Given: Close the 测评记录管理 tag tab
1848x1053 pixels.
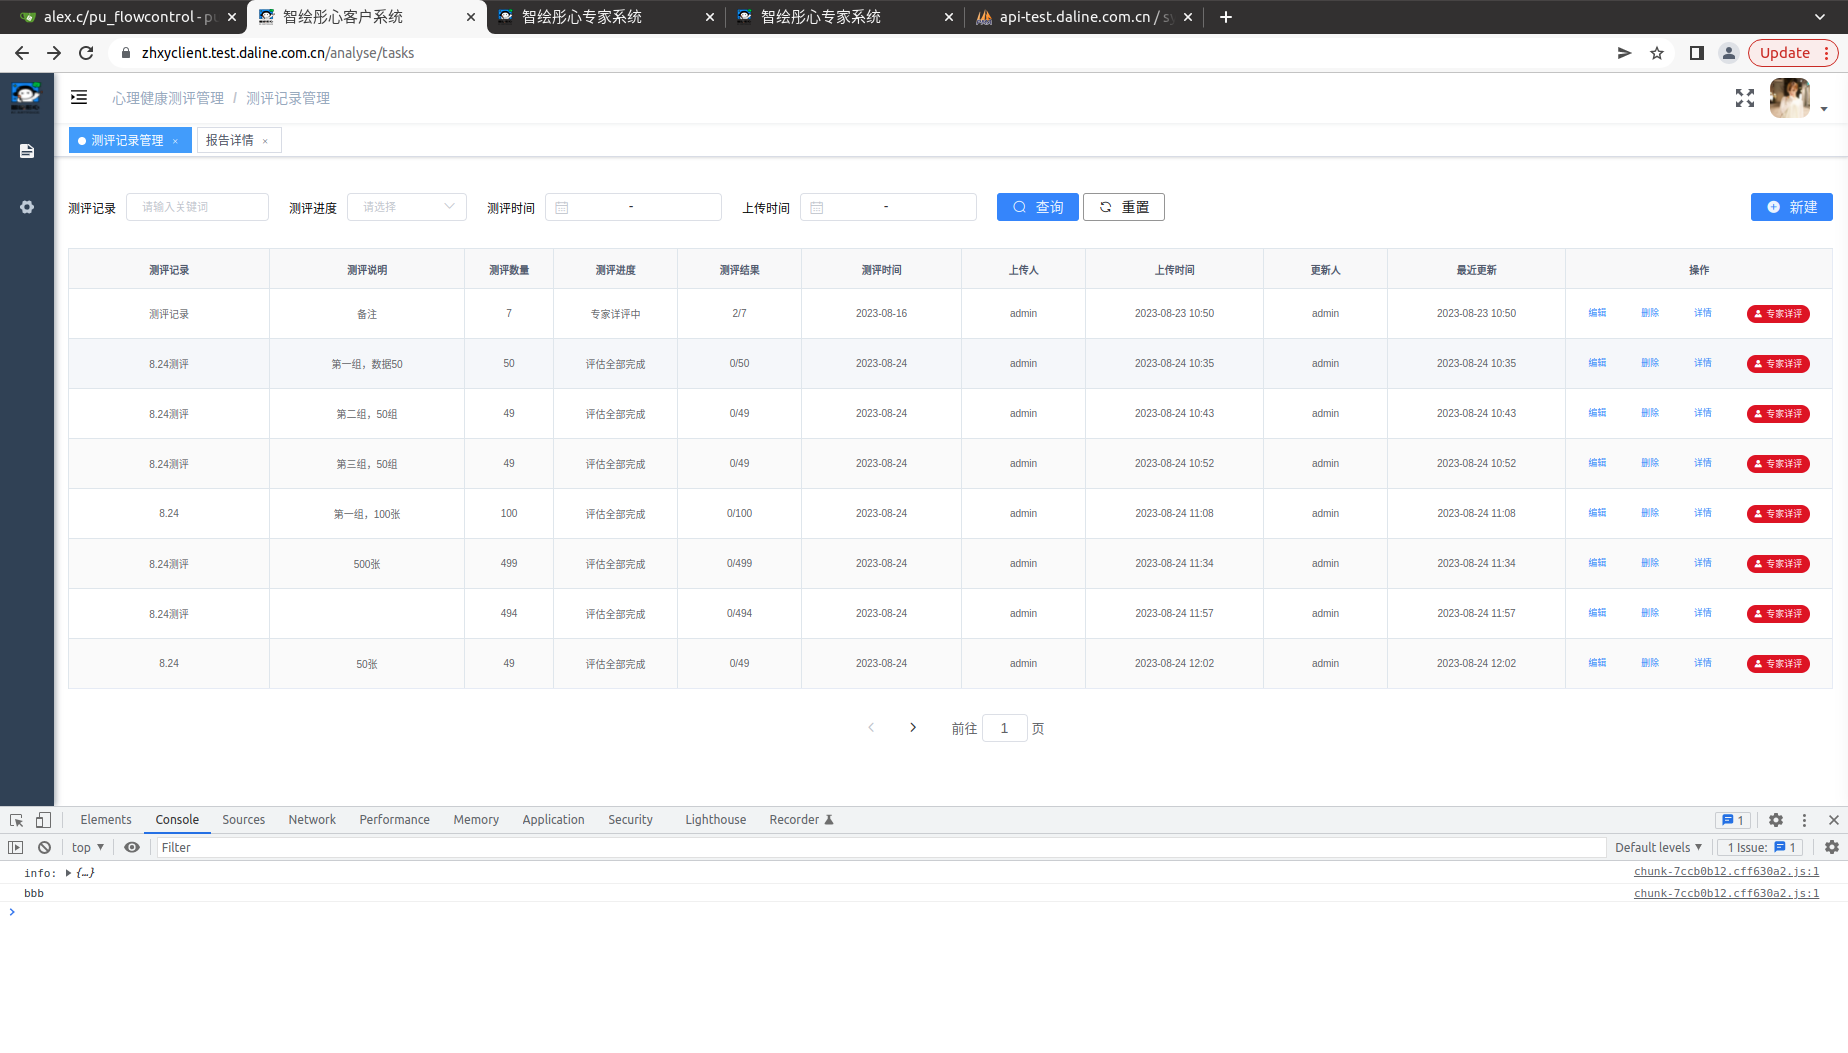Looking at the screenshot, I should 175,141.
